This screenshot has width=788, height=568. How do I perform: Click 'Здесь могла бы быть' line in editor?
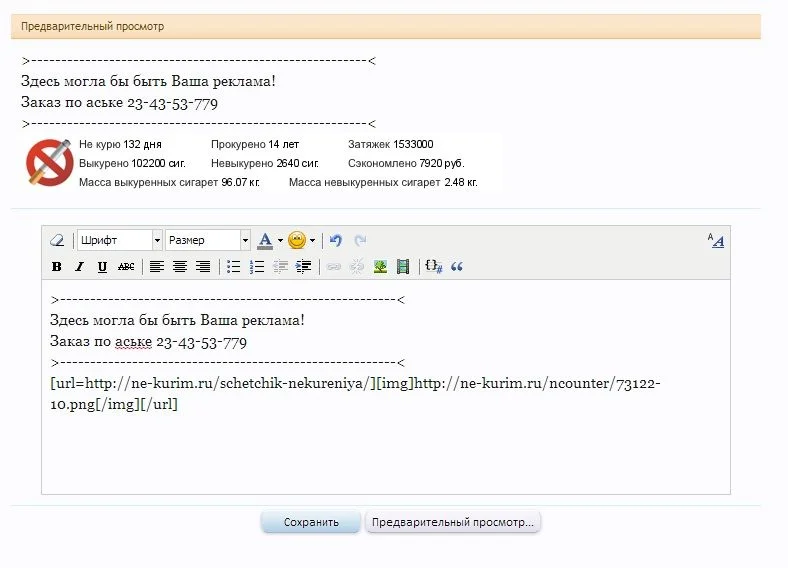[x=177, y=320]
